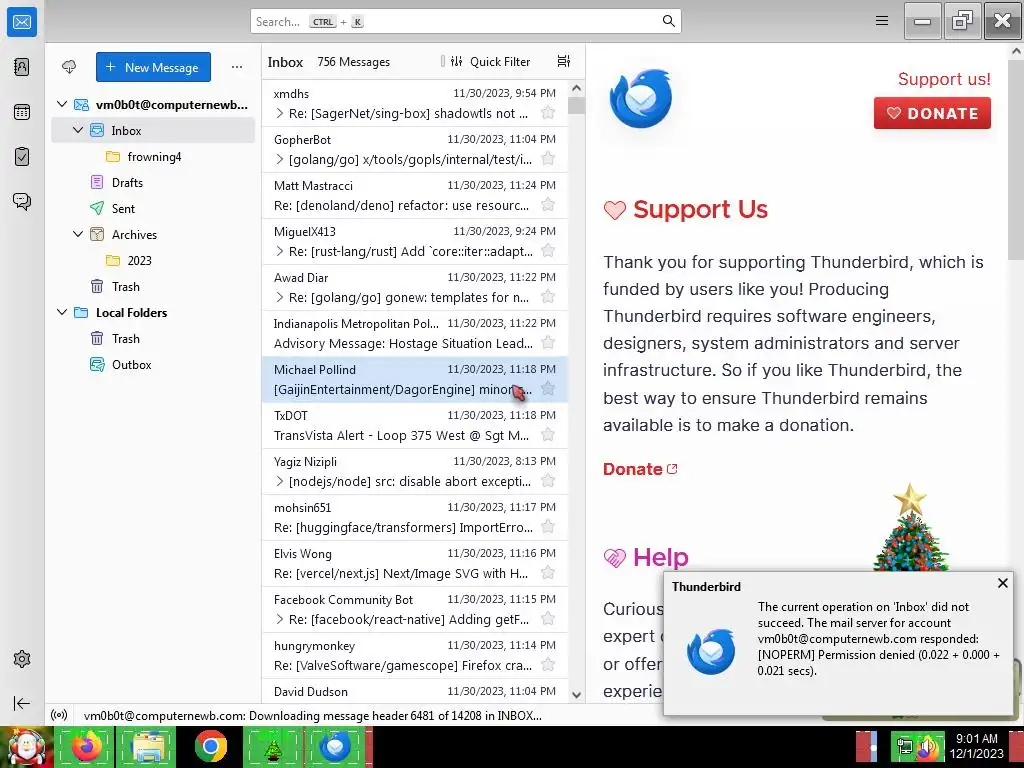The height and width of the screenshot is (768, 1024).
Task: Expand the Facebook Community Bot thread
Action: click(280, 619)
